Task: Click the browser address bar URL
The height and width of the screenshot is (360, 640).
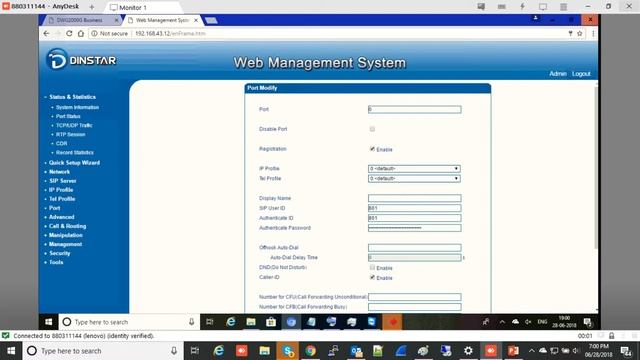Action: (x=170, y=33)
